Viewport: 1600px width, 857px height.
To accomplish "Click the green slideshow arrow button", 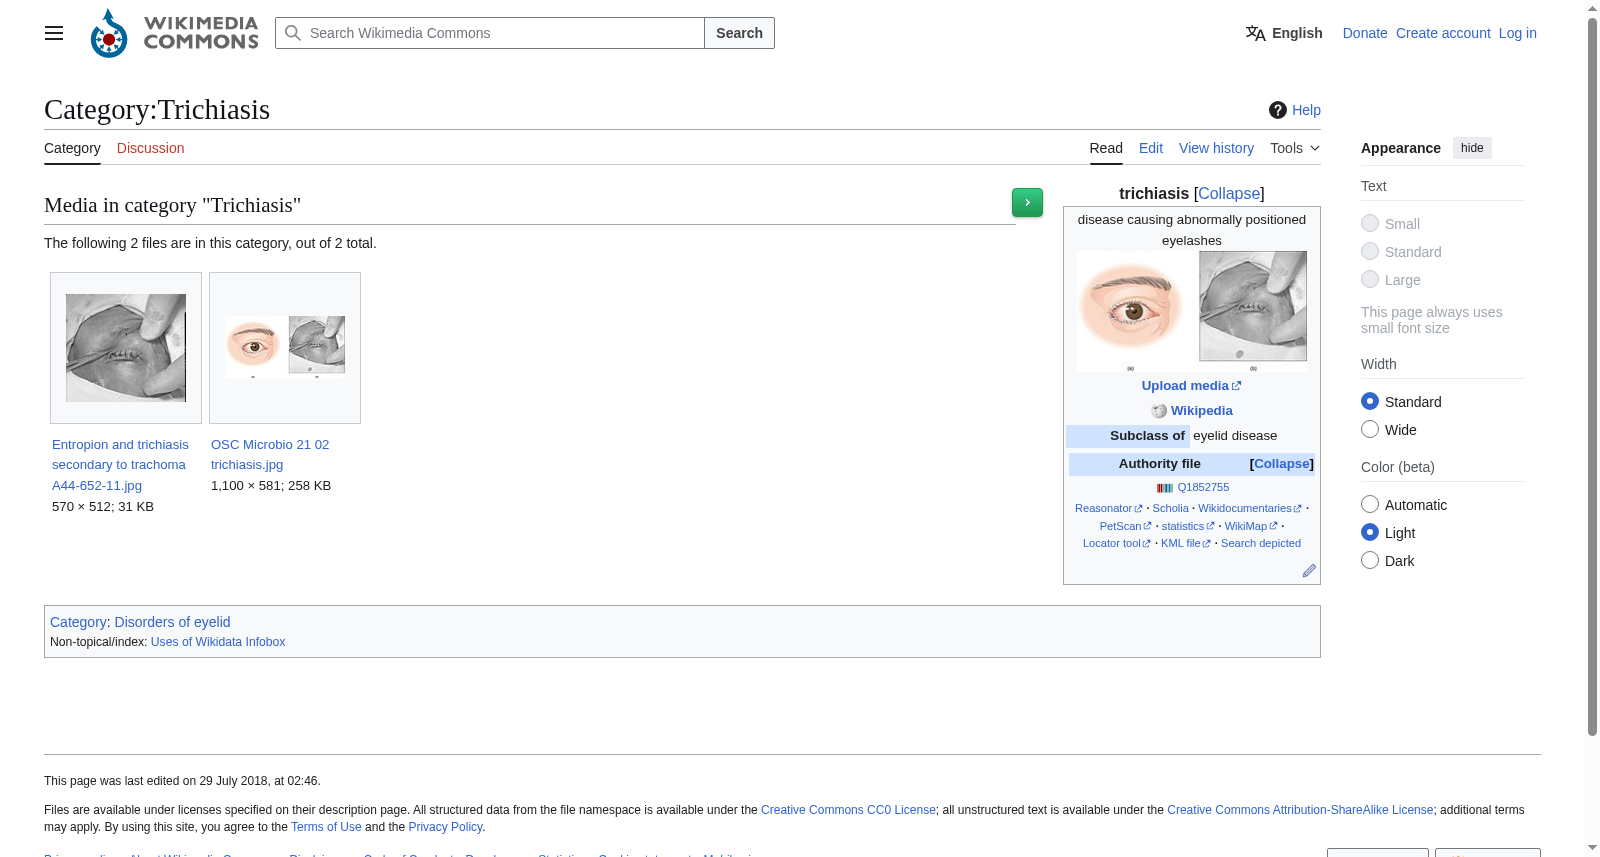I will tap(1027, 202).
